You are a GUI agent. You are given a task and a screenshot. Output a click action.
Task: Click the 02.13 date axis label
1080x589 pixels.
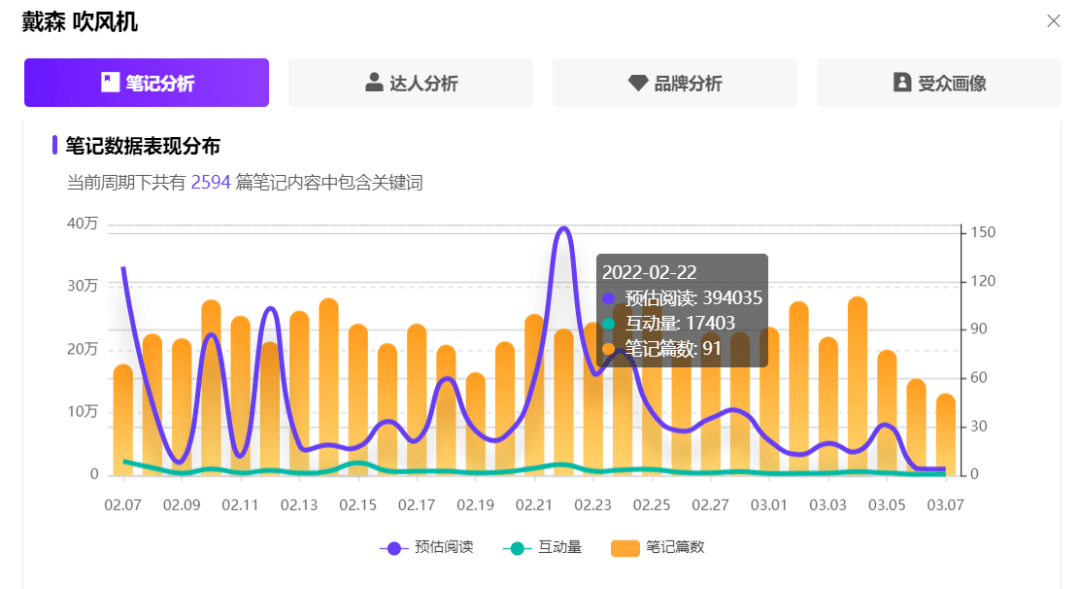tap(299, 505)
